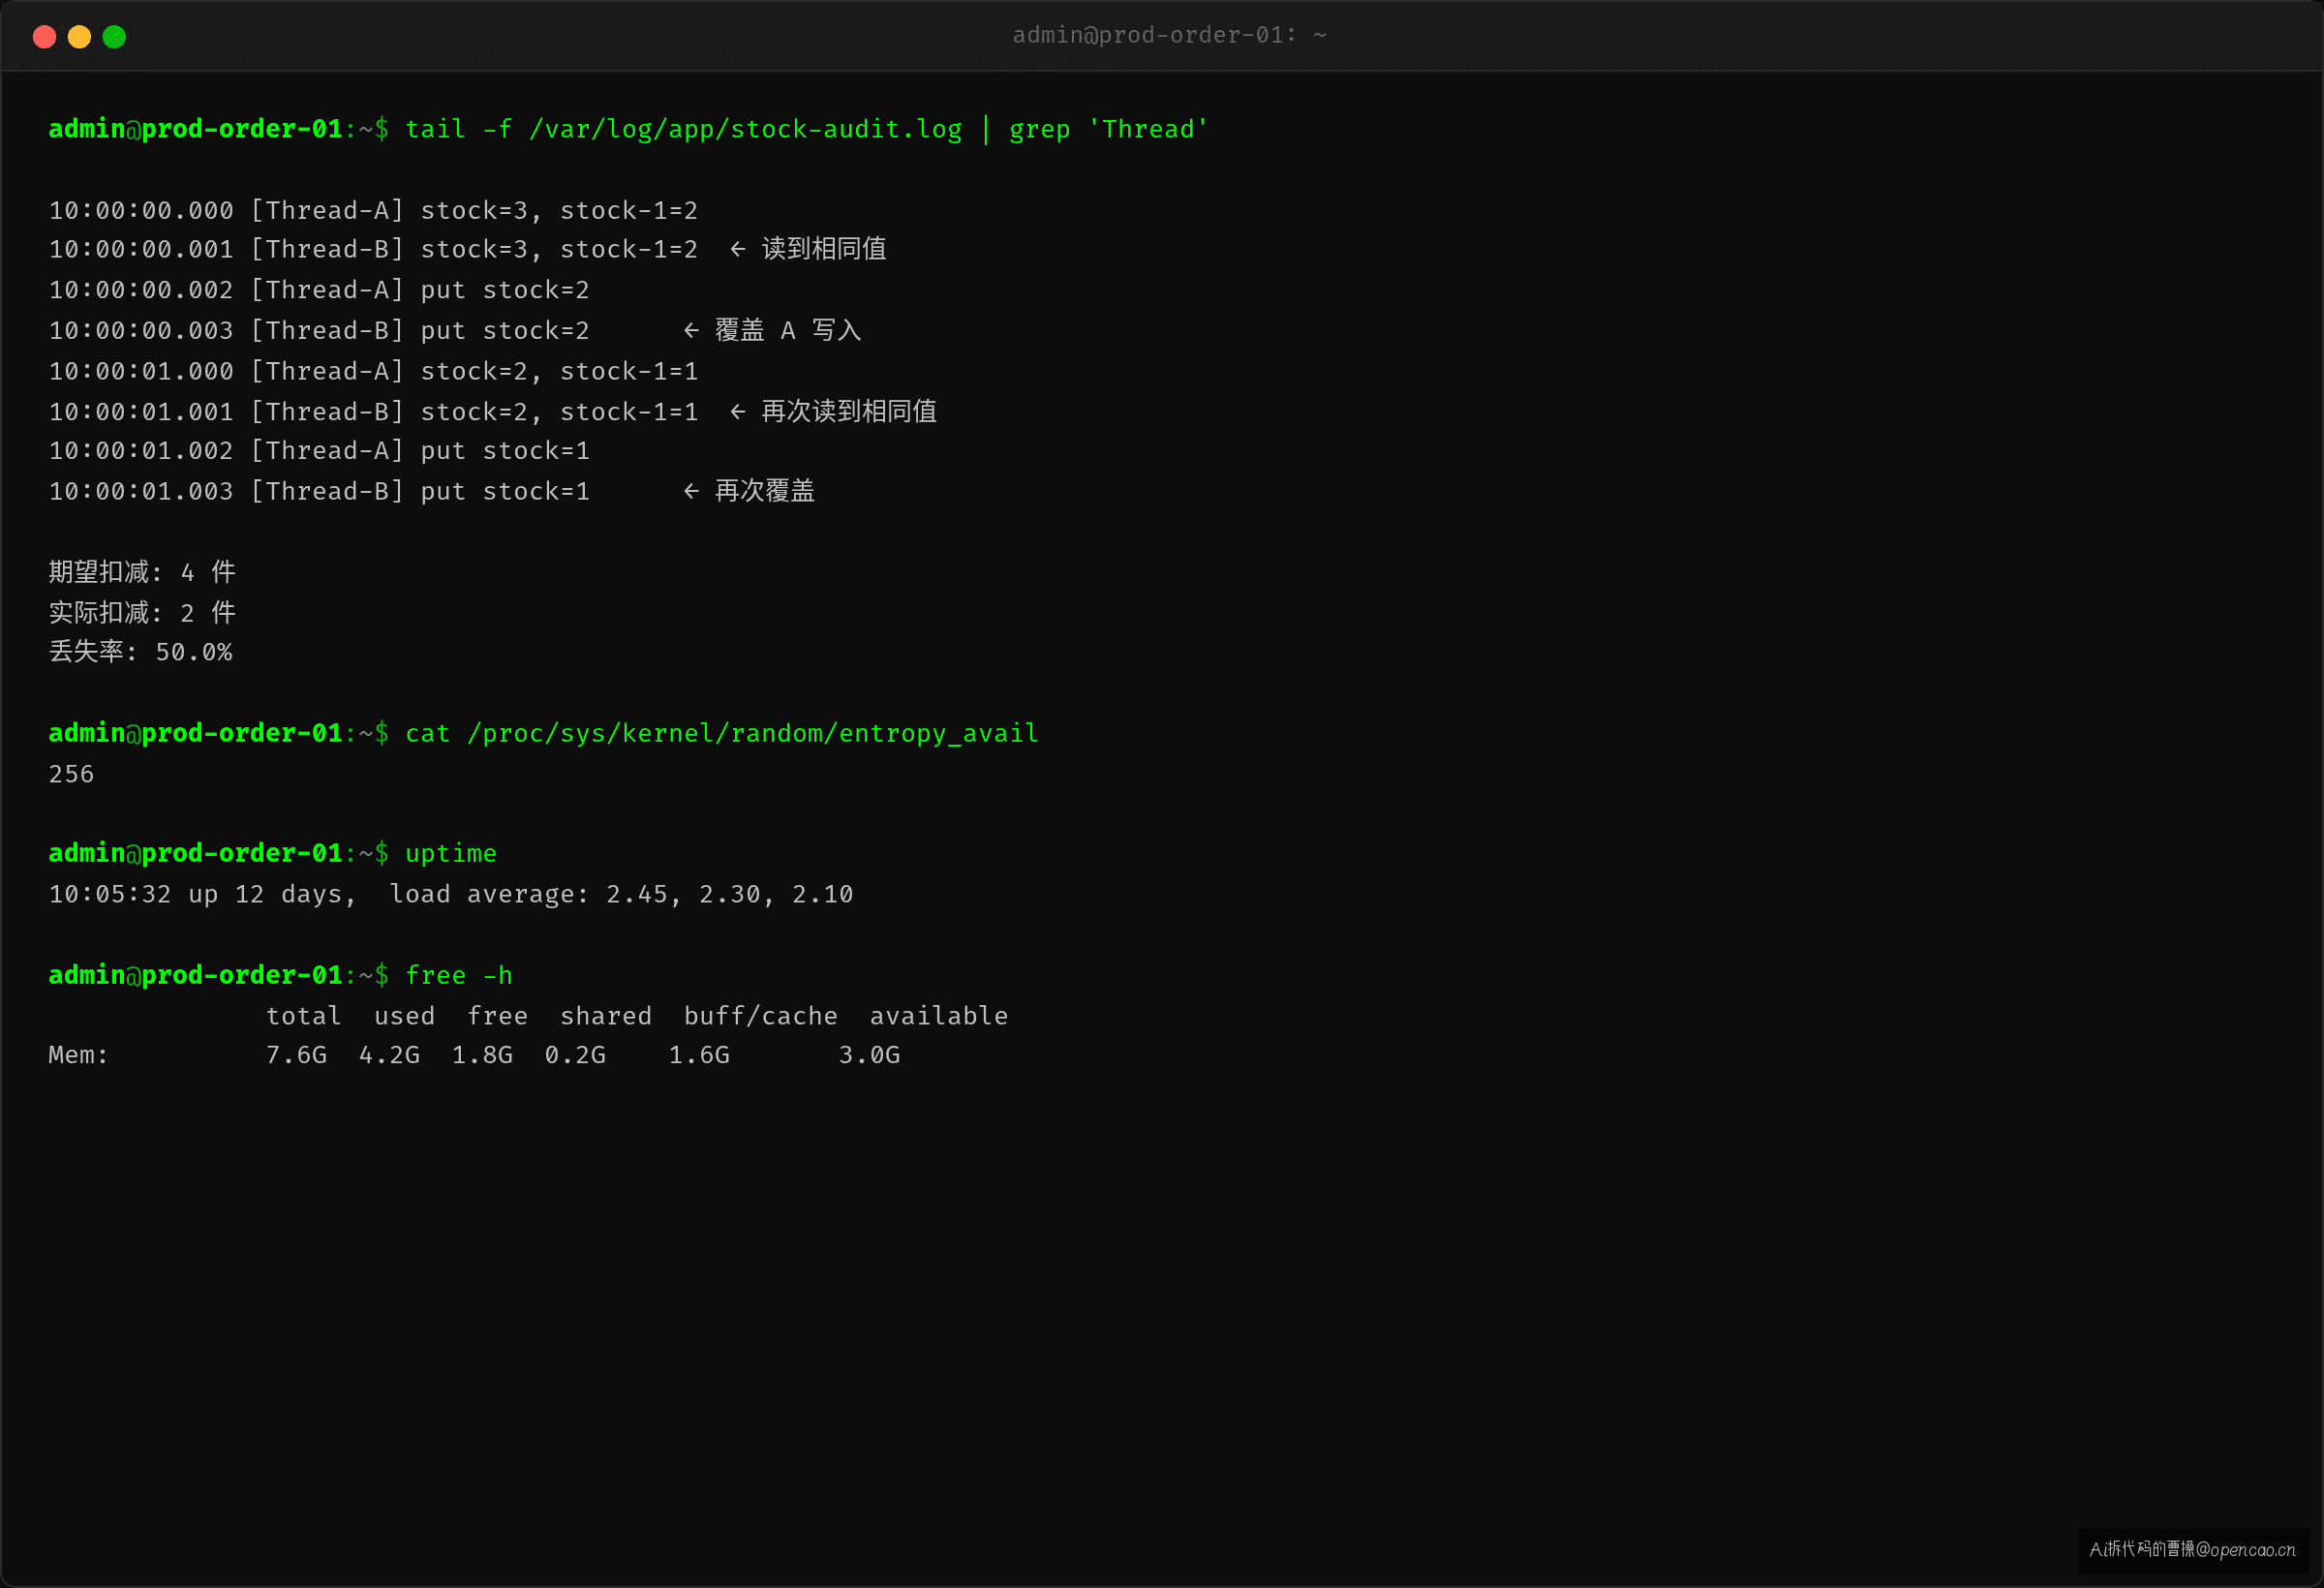Click the annotation 读到相同值
Image resolution: width=2324 pixels, height=1588 pixels.
point(824,249)
